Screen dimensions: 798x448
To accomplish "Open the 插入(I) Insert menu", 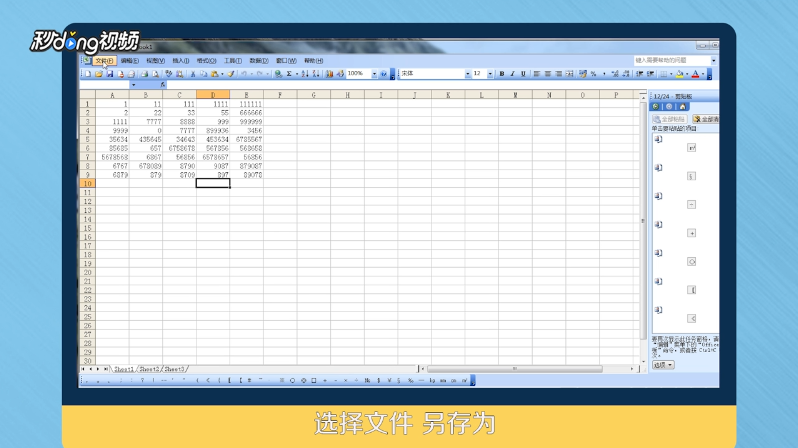I will (x=181, y=61).
